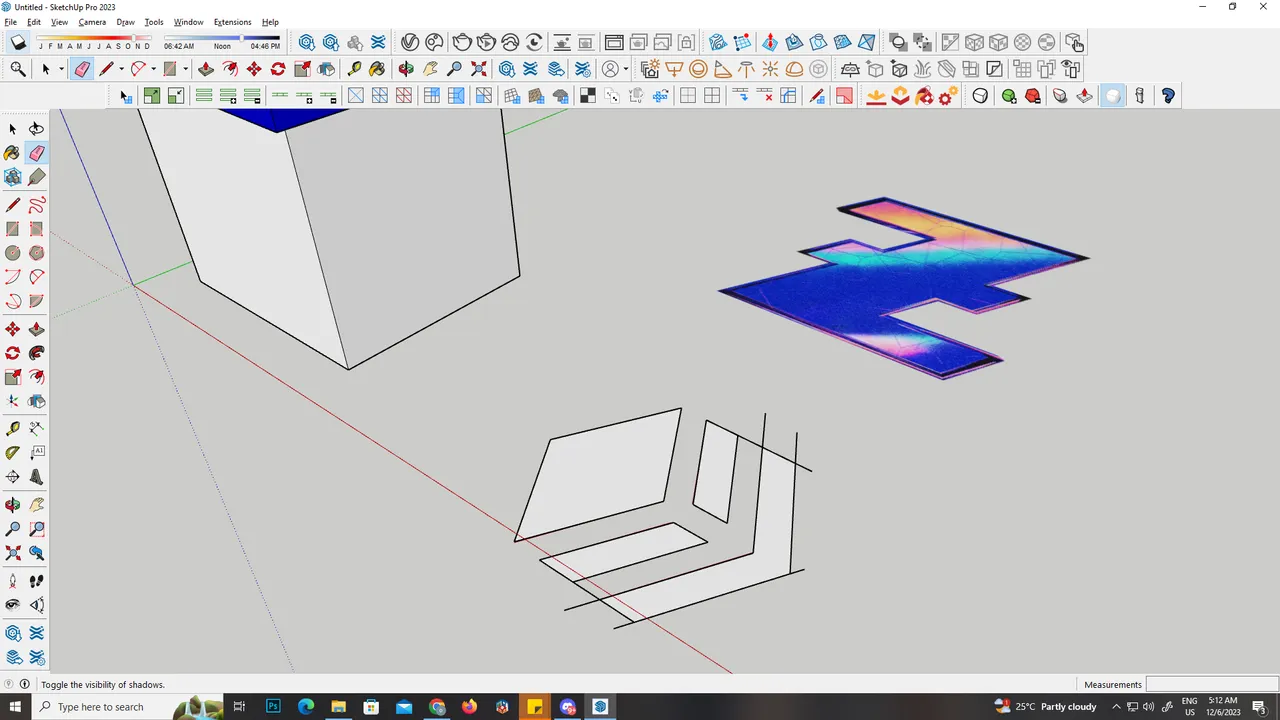
Task: Activate the Push/Pull tool in the left toolbar
Action: pos(37,329)
